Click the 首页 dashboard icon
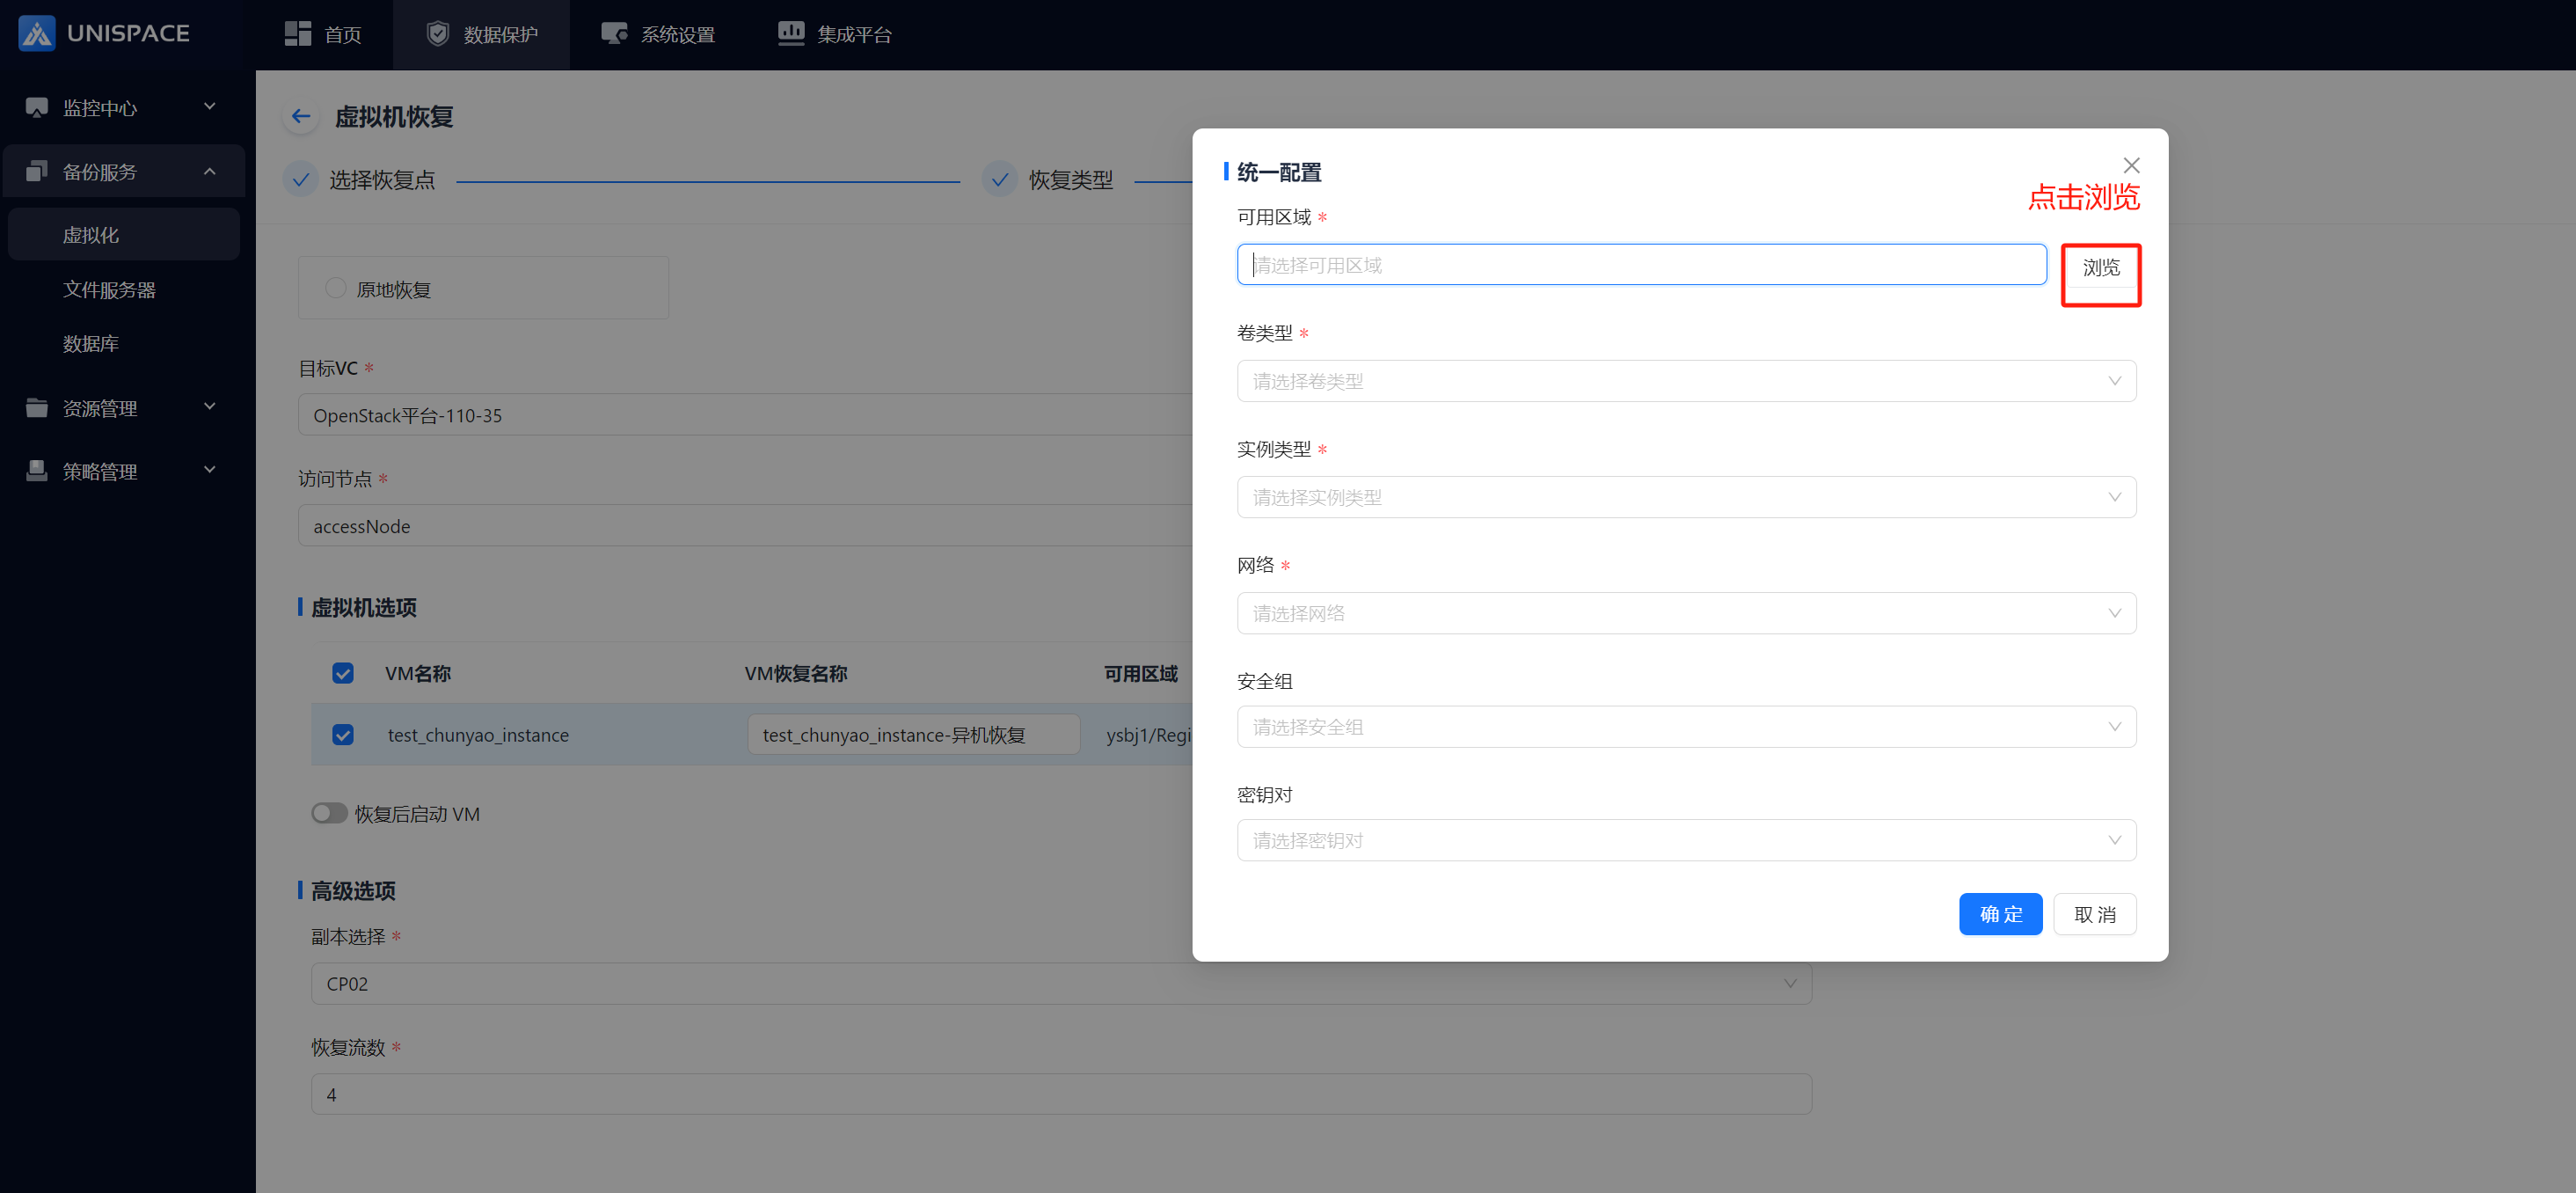Screen dimensions: 2576x1193 [x=298, y=34]
